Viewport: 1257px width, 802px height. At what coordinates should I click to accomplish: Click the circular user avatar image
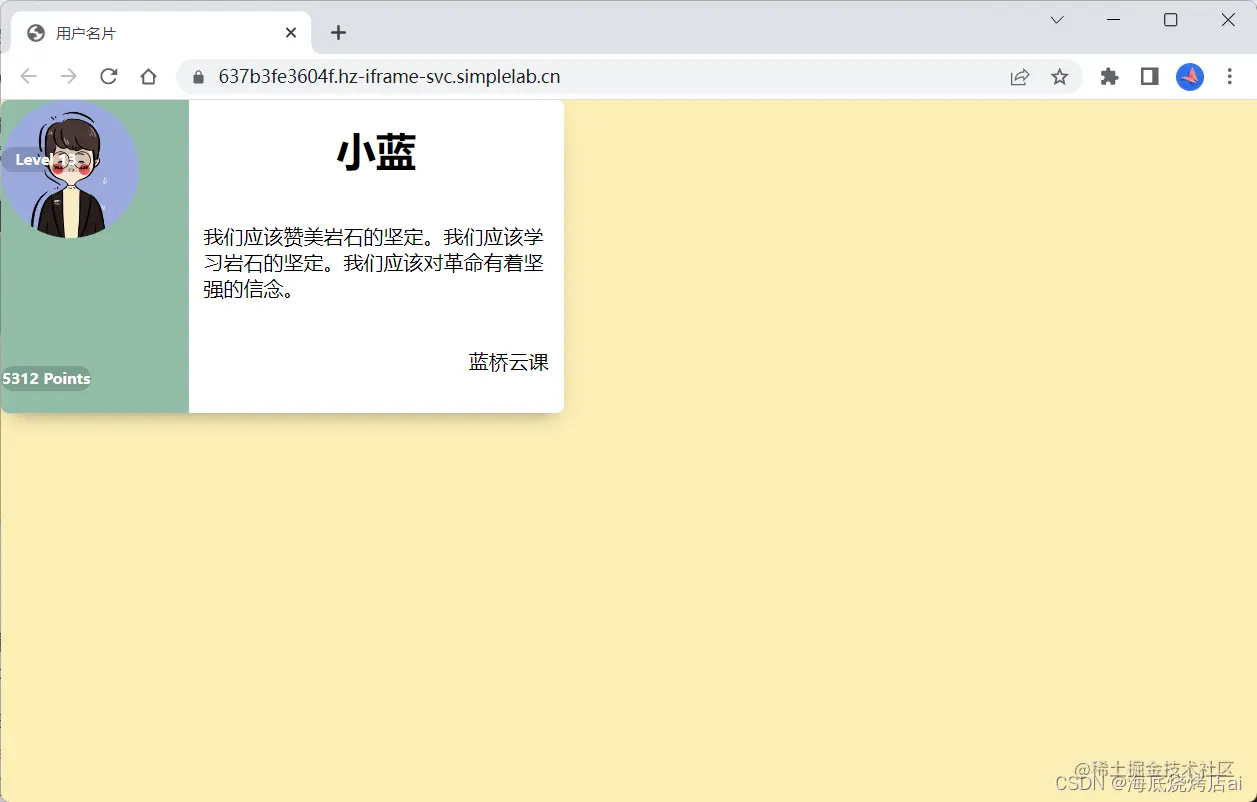pos(70,170)
